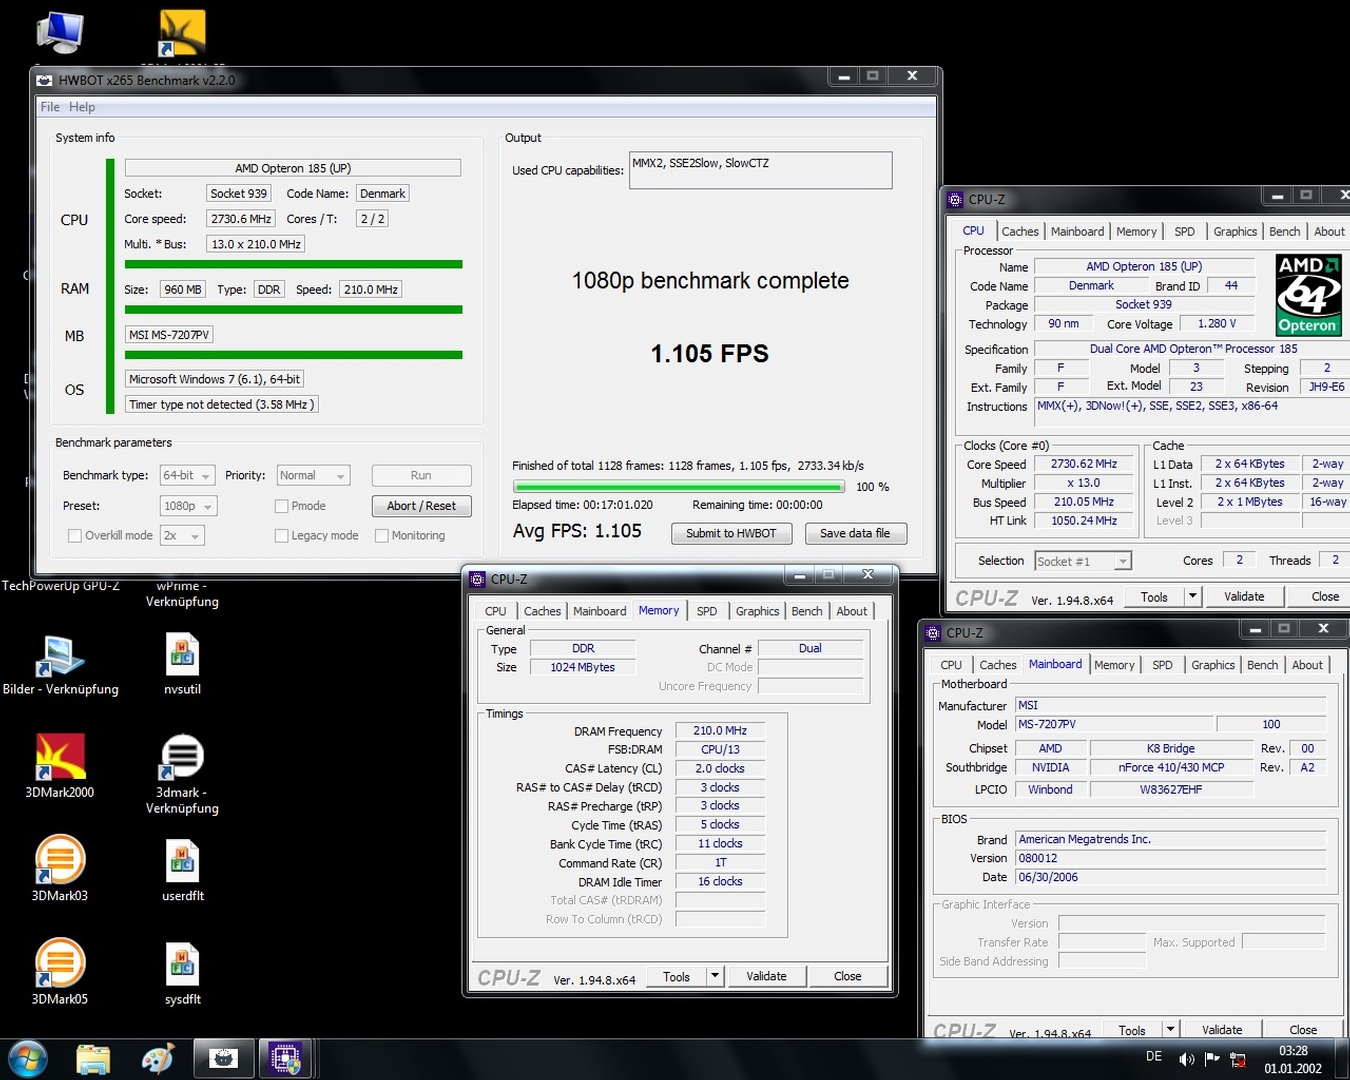This screenshot has height=1080, width=1350.
Task: Click the Submit to HWBOT button
Action: [731, 533]
